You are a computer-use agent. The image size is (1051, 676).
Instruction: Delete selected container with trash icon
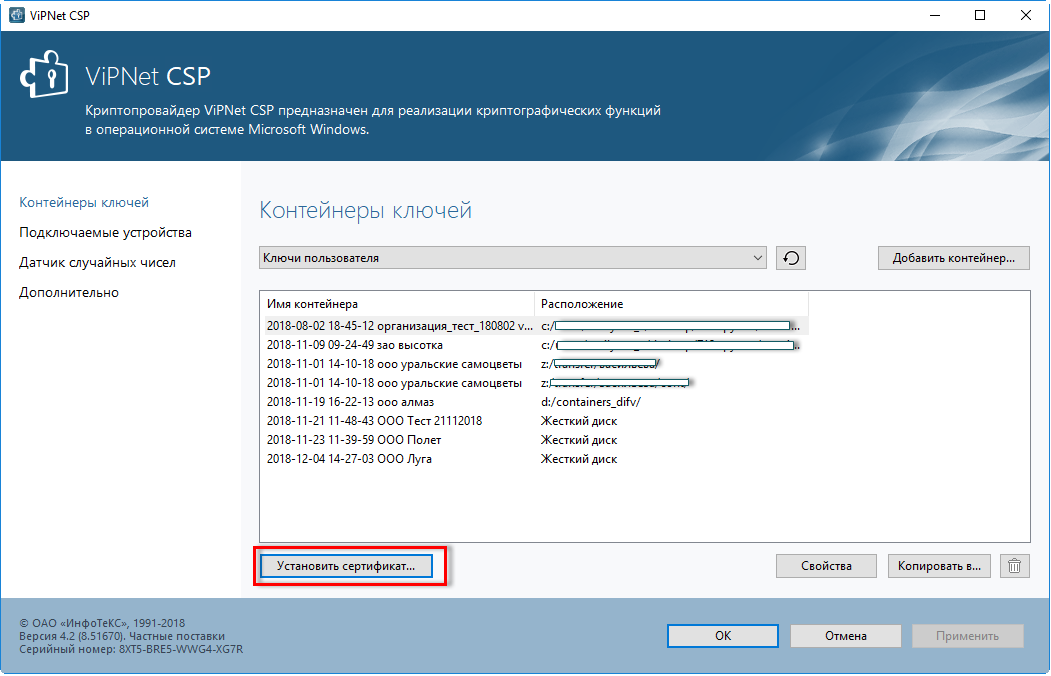click(x=1014, y=566)
